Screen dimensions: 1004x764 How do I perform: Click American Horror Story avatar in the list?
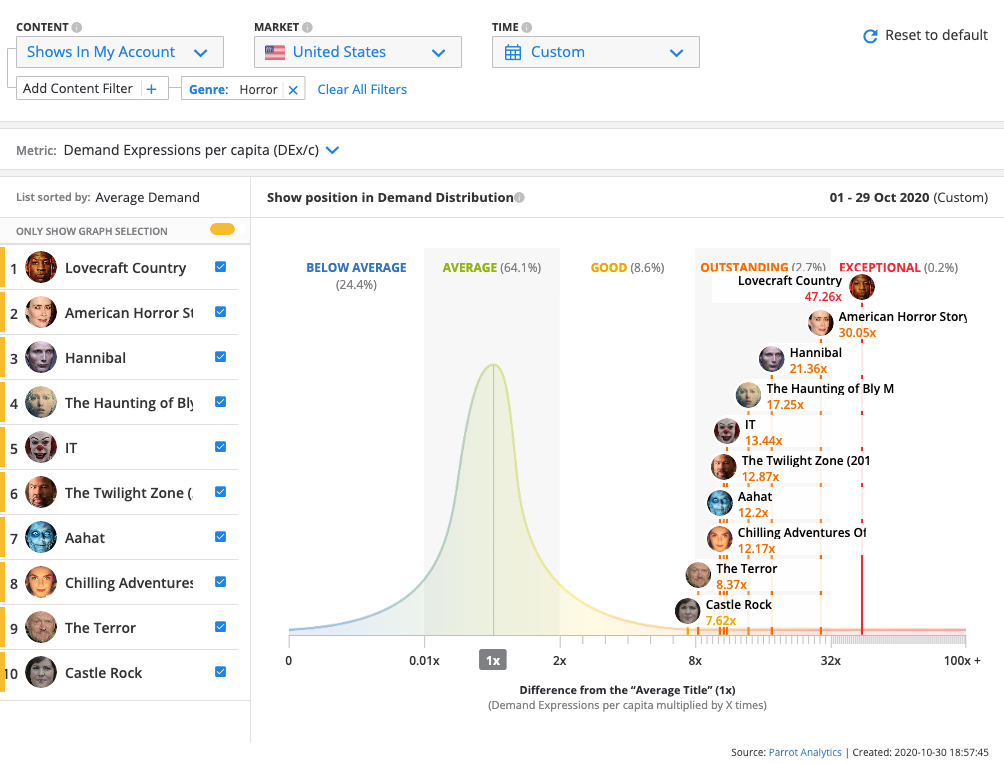click(x=41, y=312)
